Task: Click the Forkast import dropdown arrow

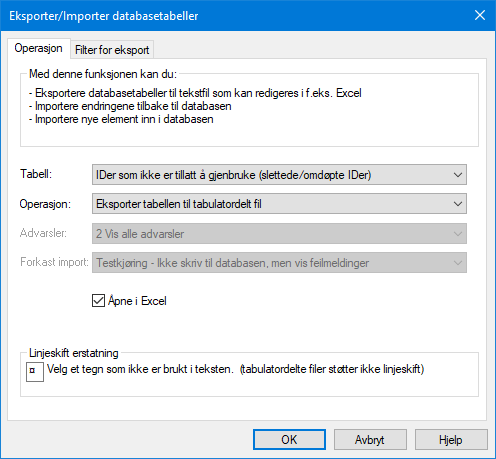Action: coord(458,263)
